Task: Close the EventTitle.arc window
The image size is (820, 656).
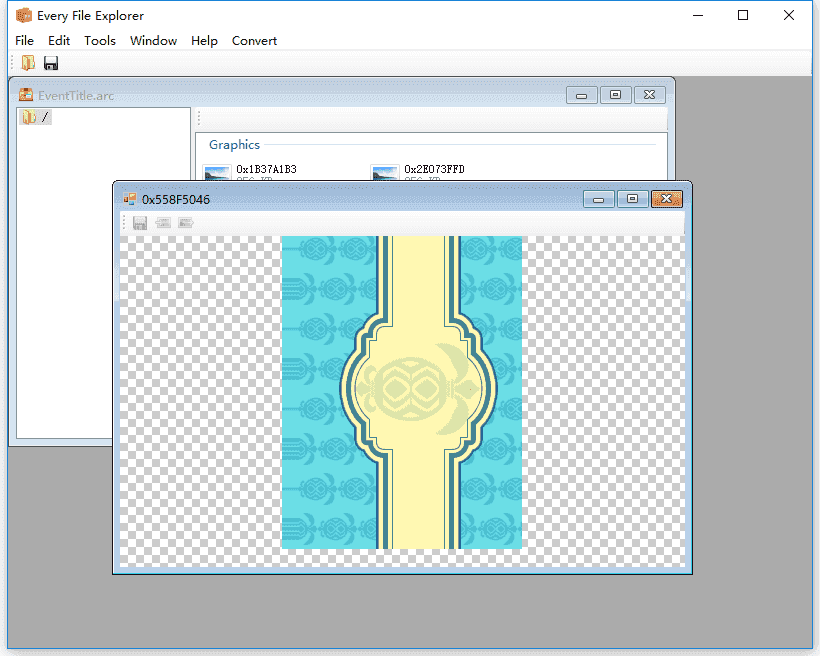Action: pos(650,95)
